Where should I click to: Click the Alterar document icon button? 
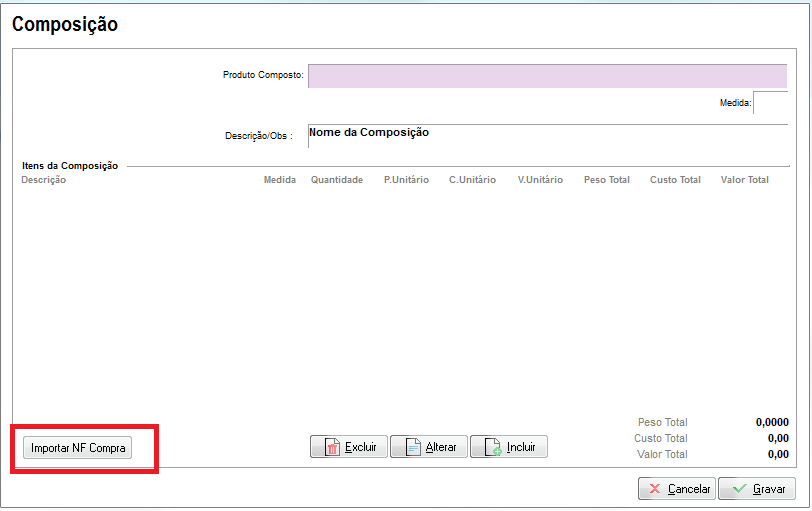(429, 447)
